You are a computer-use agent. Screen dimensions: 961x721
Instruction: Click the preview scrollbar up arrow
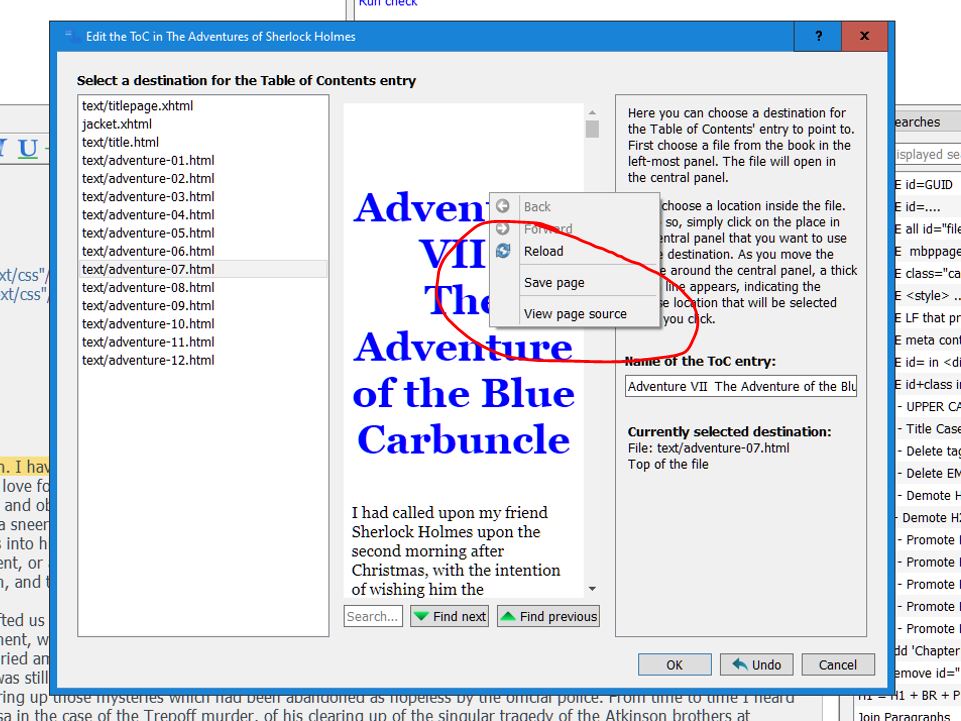click(592, 112)
